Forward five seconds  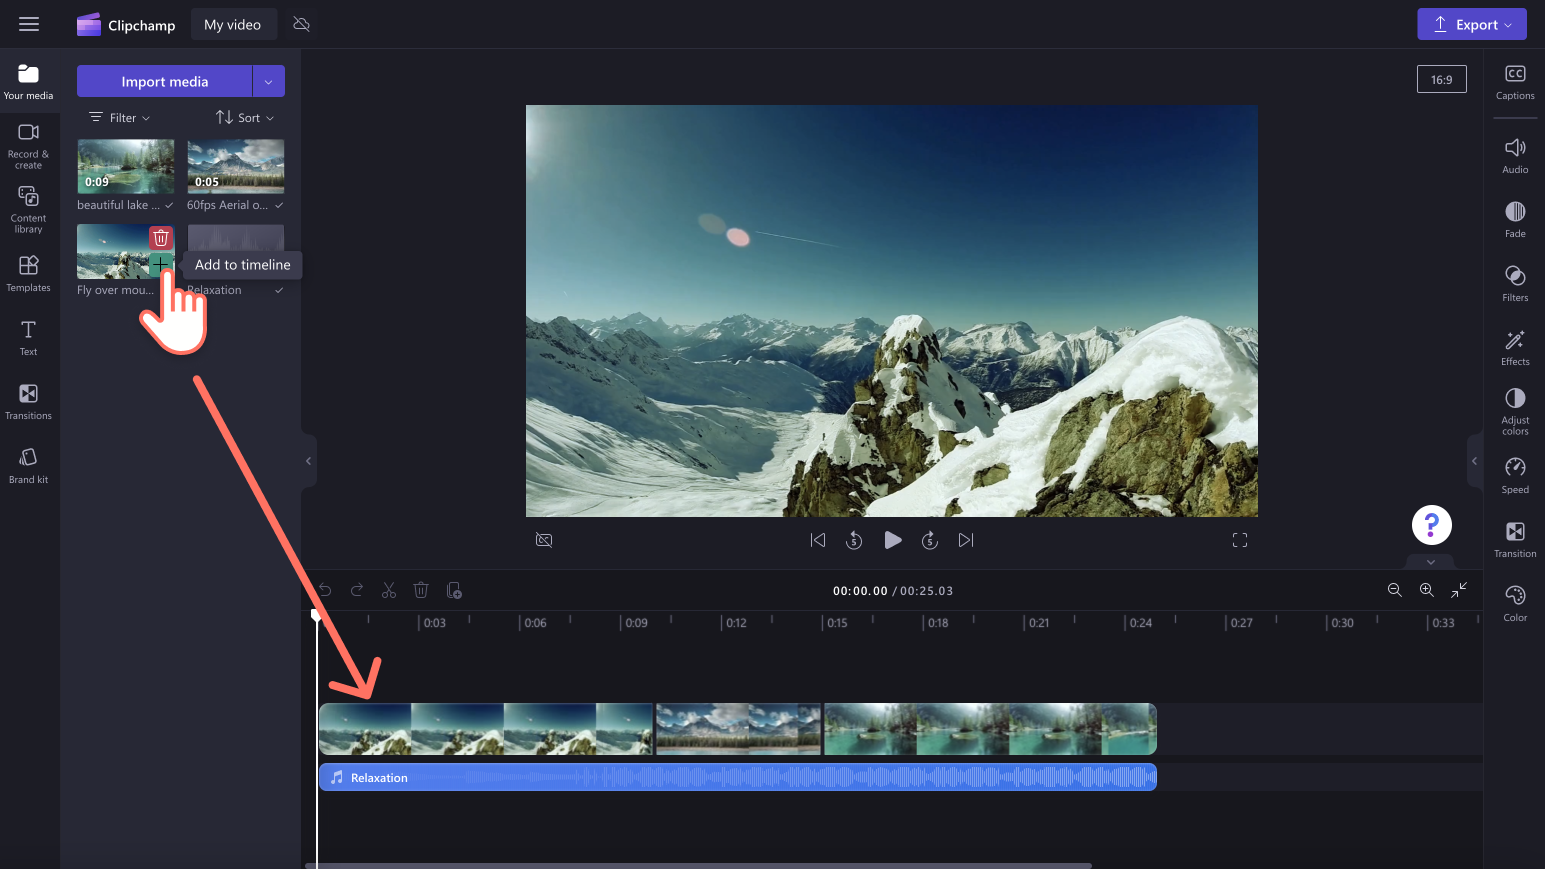coord(930,540)
